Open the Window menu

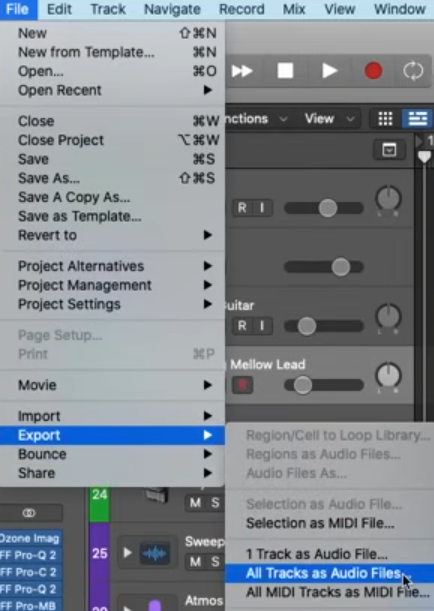(400, 9)
